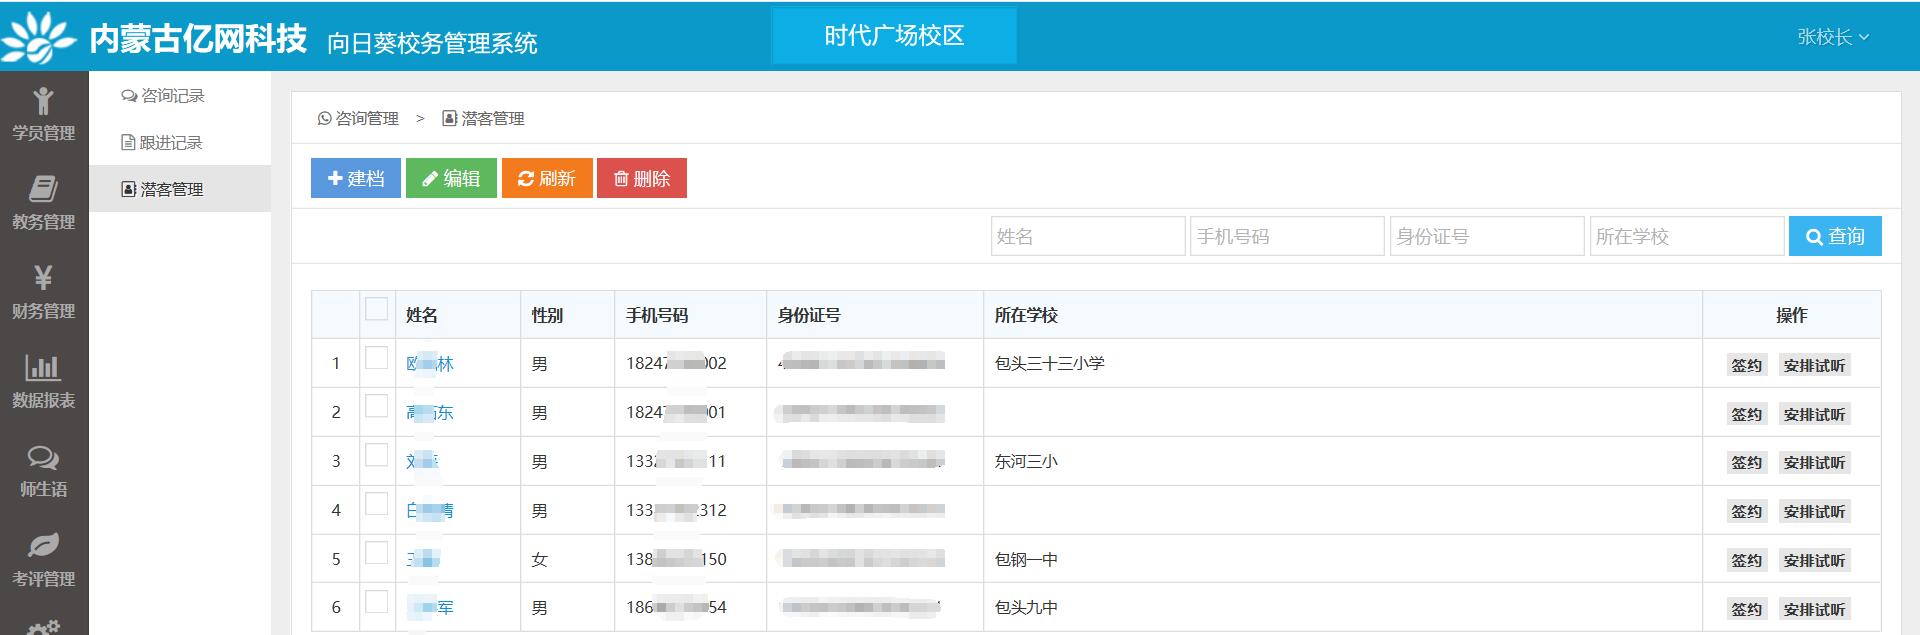The height and width of the screenshot is (635, 1920).
Task: Check the checkbox for row 1
Action: click(x=377, y=358)
